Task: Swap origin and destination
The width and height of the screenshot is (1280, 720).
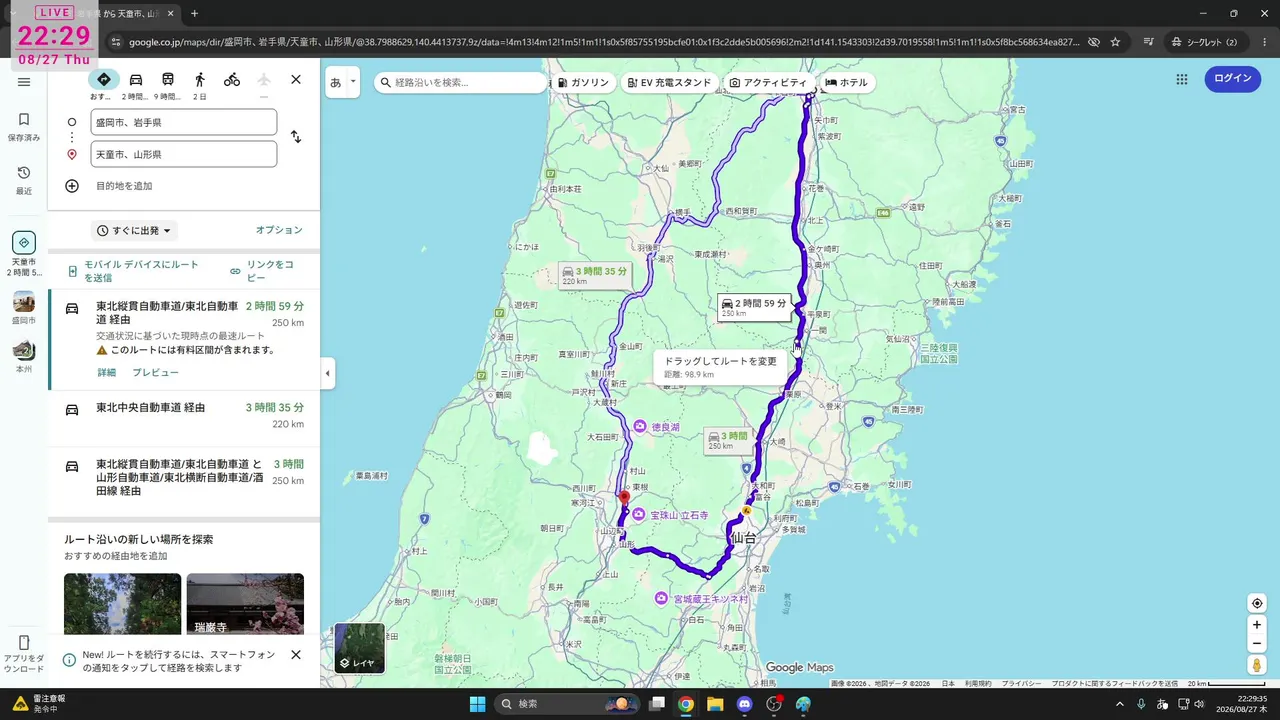Action: tap(296, 137)
